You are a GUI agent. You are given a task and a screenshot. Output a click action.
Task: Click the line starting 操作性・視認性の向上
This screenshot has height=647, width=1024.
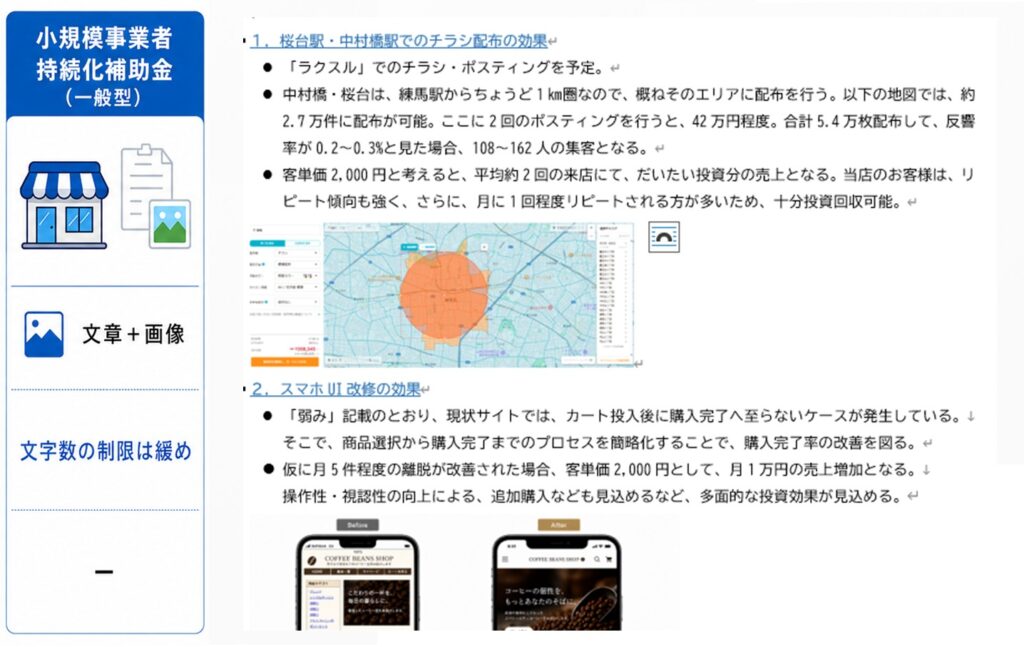[x=592, y=496]
